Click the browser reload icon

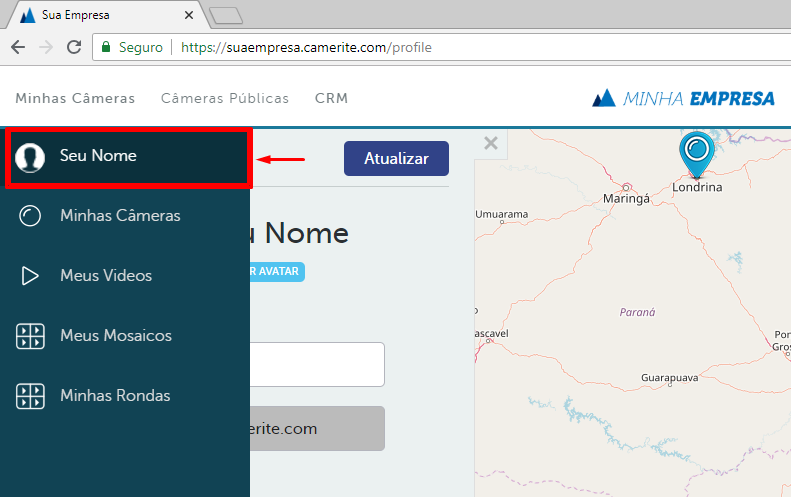coord(73,47)
